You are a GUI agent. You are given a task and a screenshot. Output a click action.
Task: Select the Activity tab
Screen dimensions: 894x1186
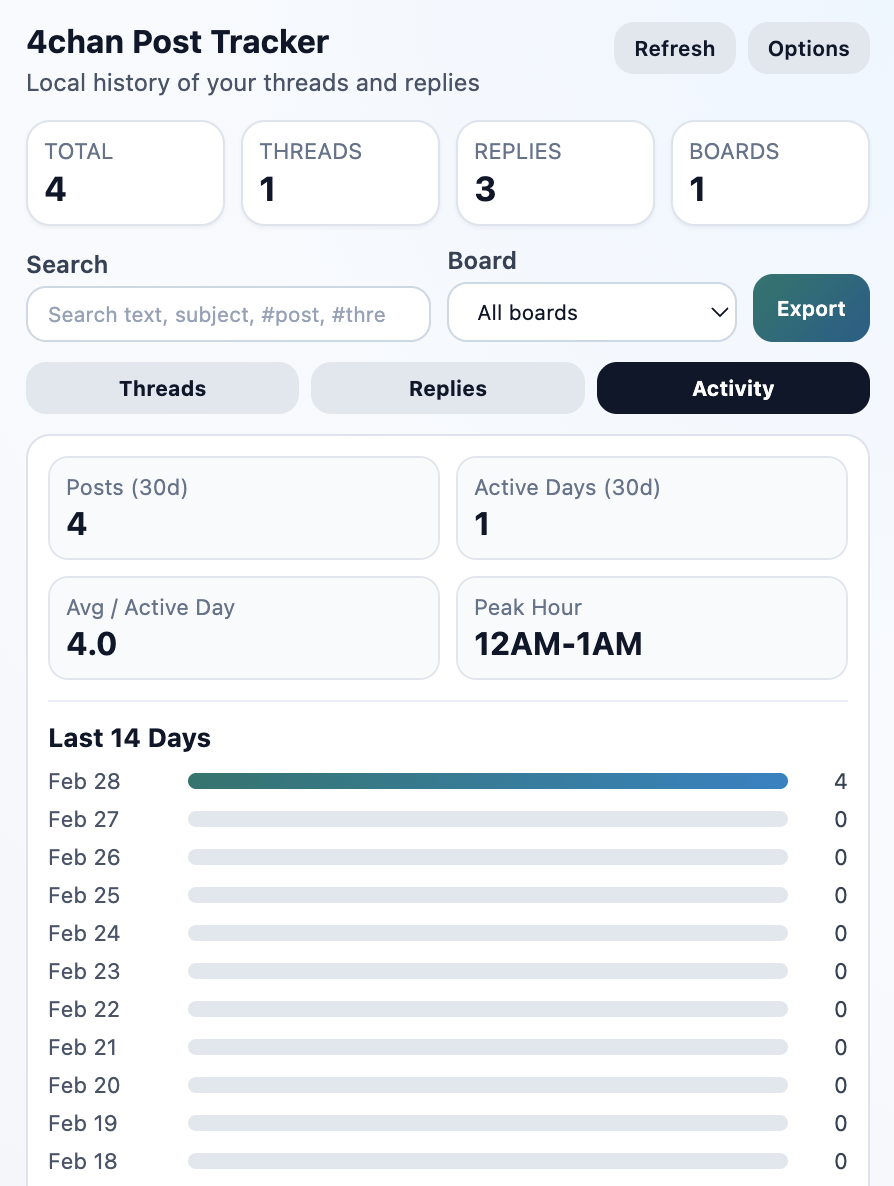[733, 388]
